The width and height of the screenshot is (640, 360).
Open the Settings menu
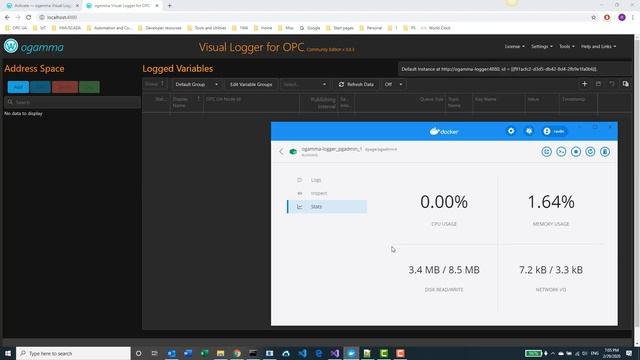(x=542, y=47)
